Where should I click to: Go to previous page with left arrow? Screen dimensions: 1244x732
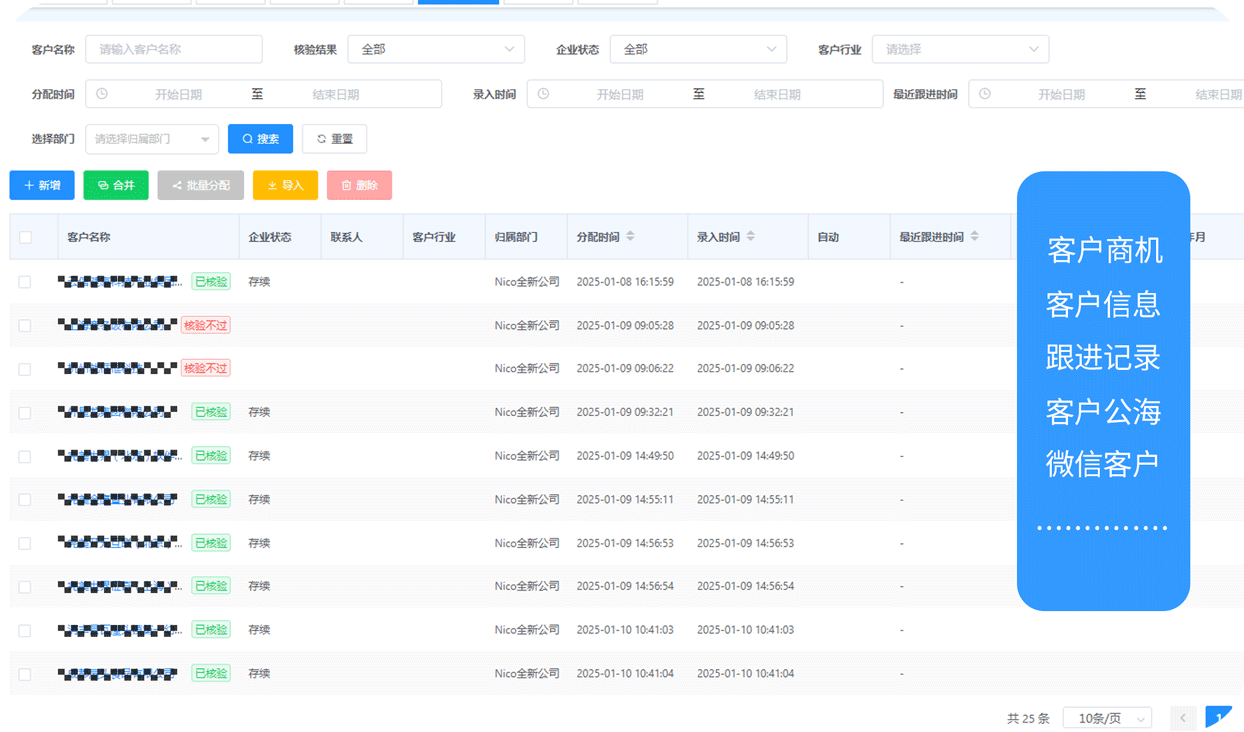pos(1183,718)
